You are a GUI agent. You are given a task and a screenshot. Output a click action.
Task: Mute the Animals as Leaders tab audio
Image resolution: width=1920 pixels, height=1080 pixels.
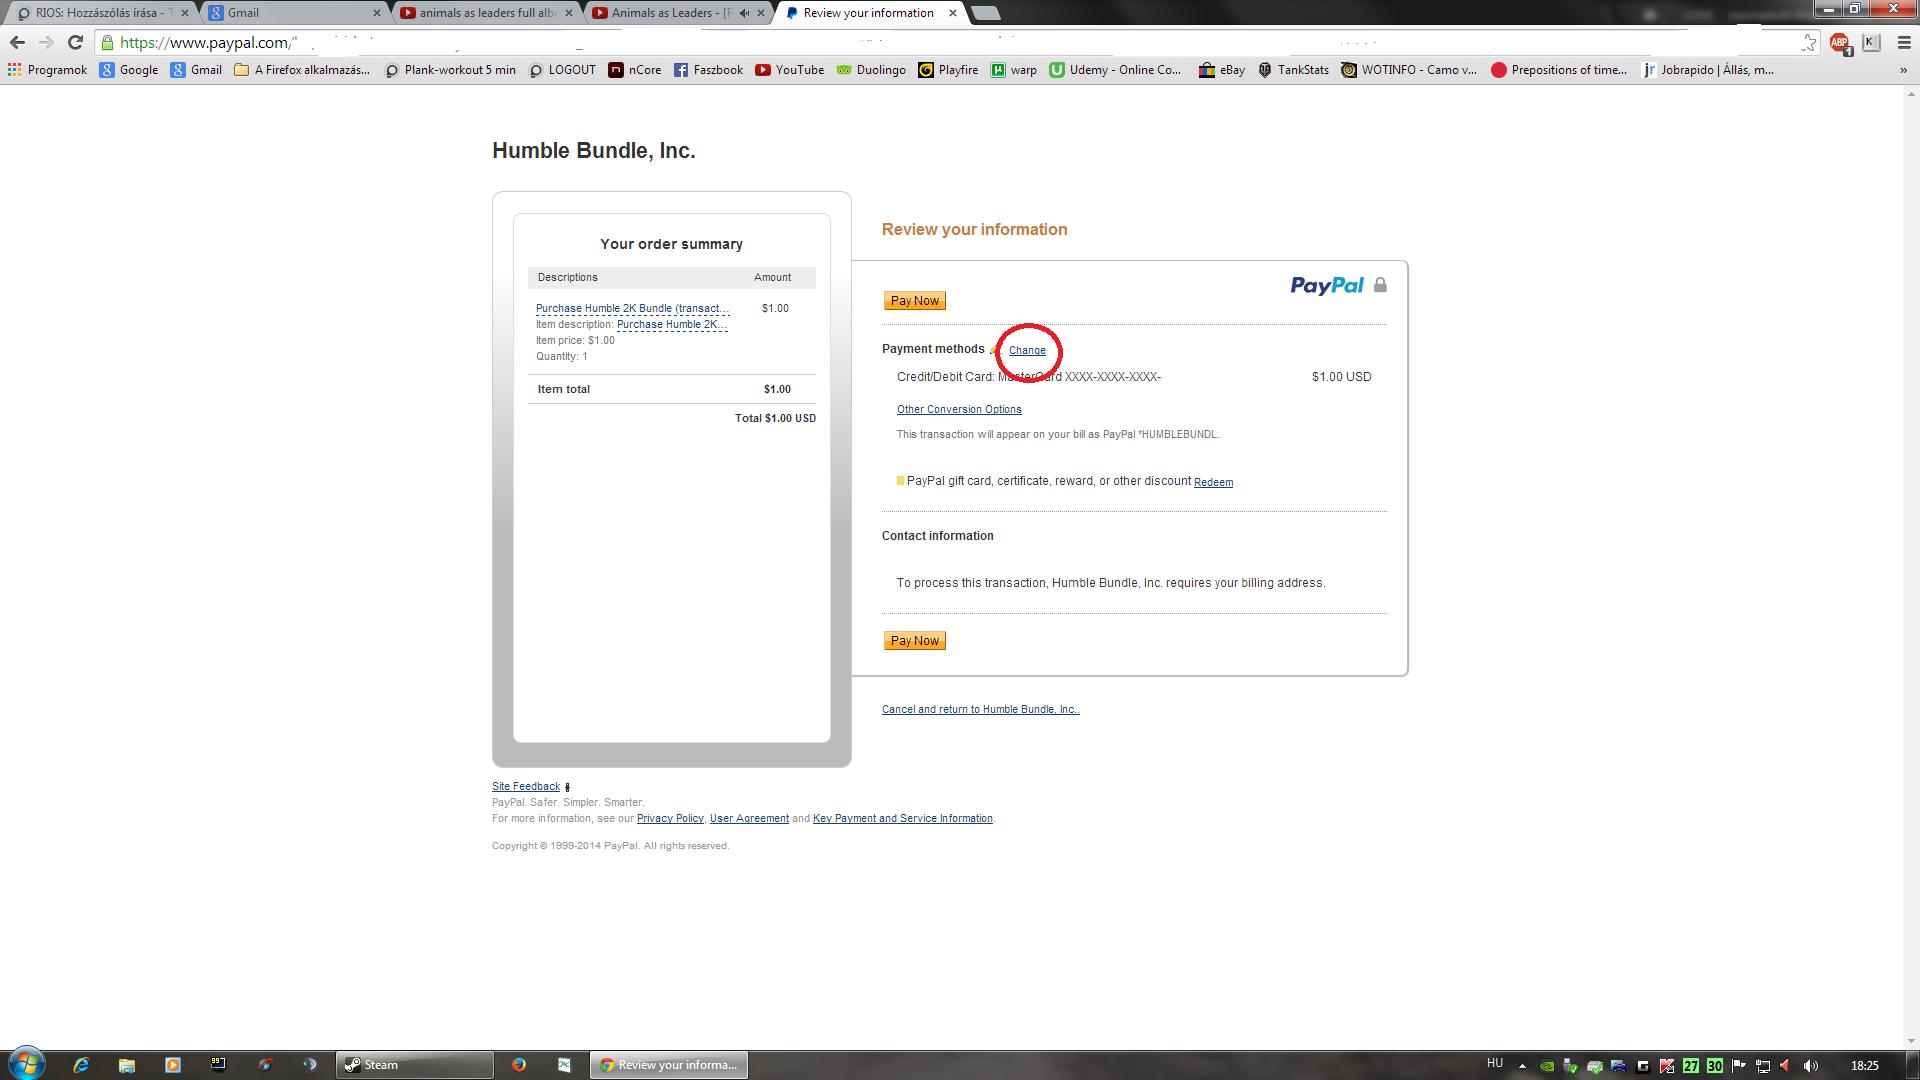click(x=744, y=13)
